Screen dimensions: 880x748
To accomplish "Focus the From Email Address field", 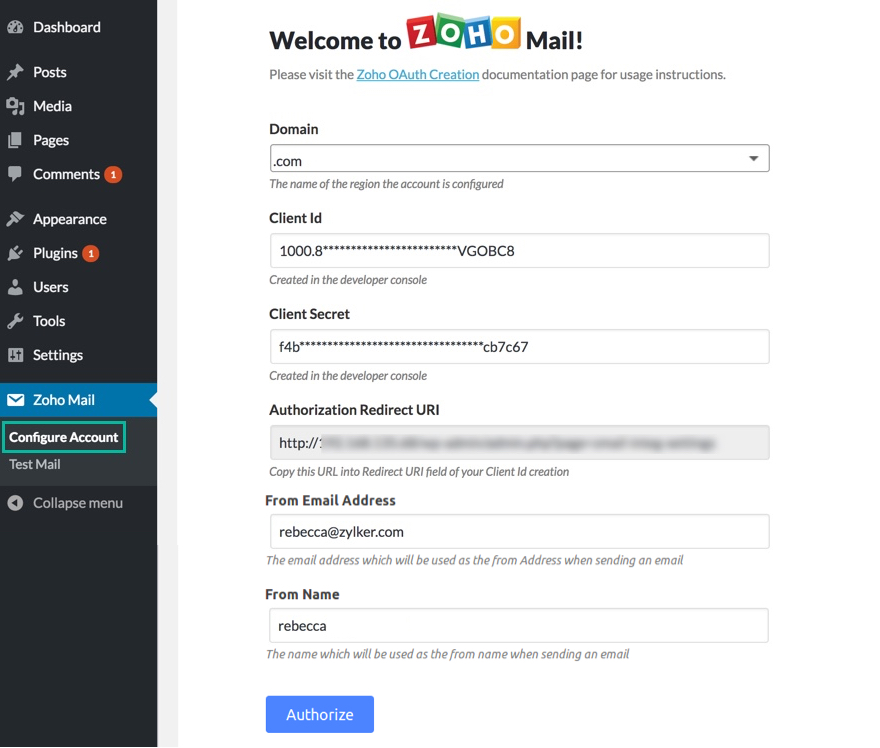I will click(520, 531).
